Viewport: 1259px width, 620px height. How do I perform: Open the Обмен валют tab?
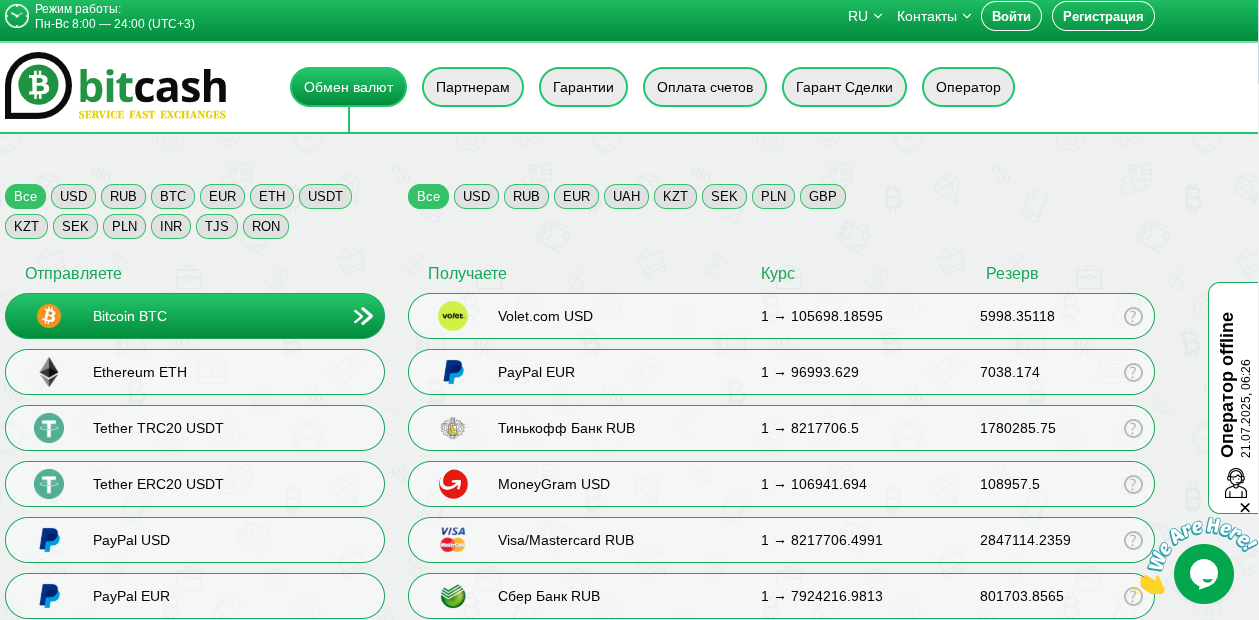point(348,87)
